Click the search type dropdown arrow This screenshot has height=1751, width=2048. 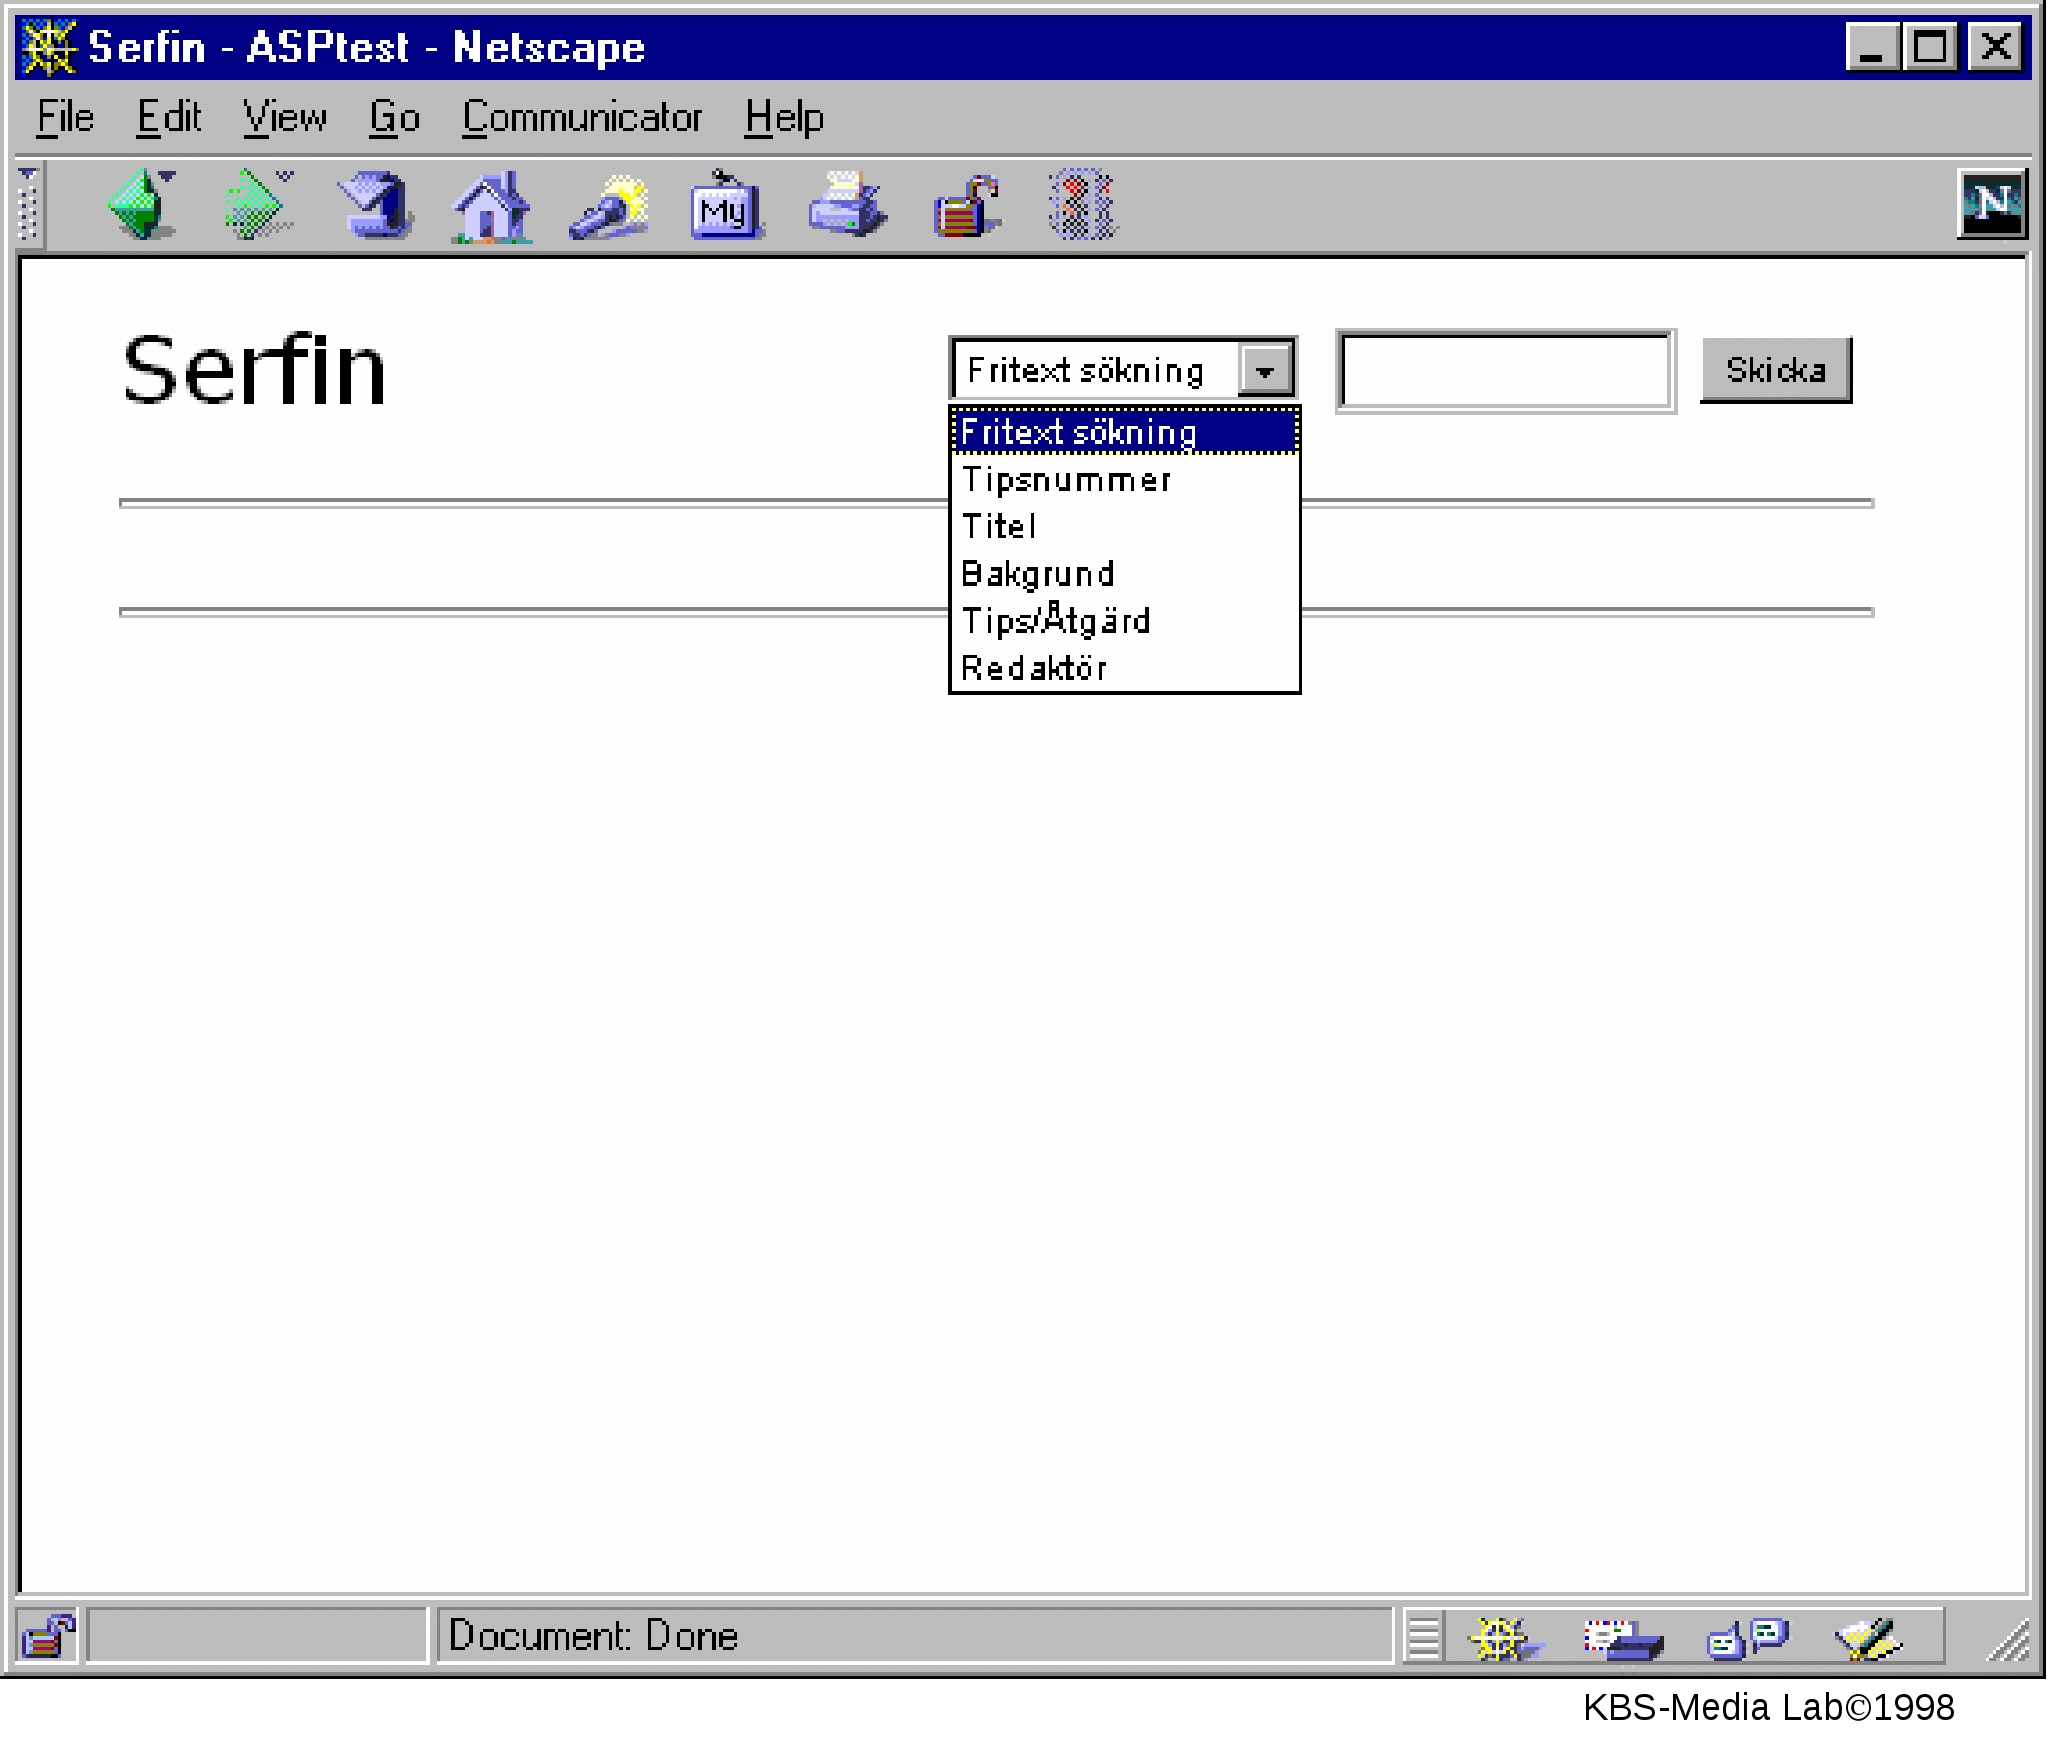point(1266,371)
